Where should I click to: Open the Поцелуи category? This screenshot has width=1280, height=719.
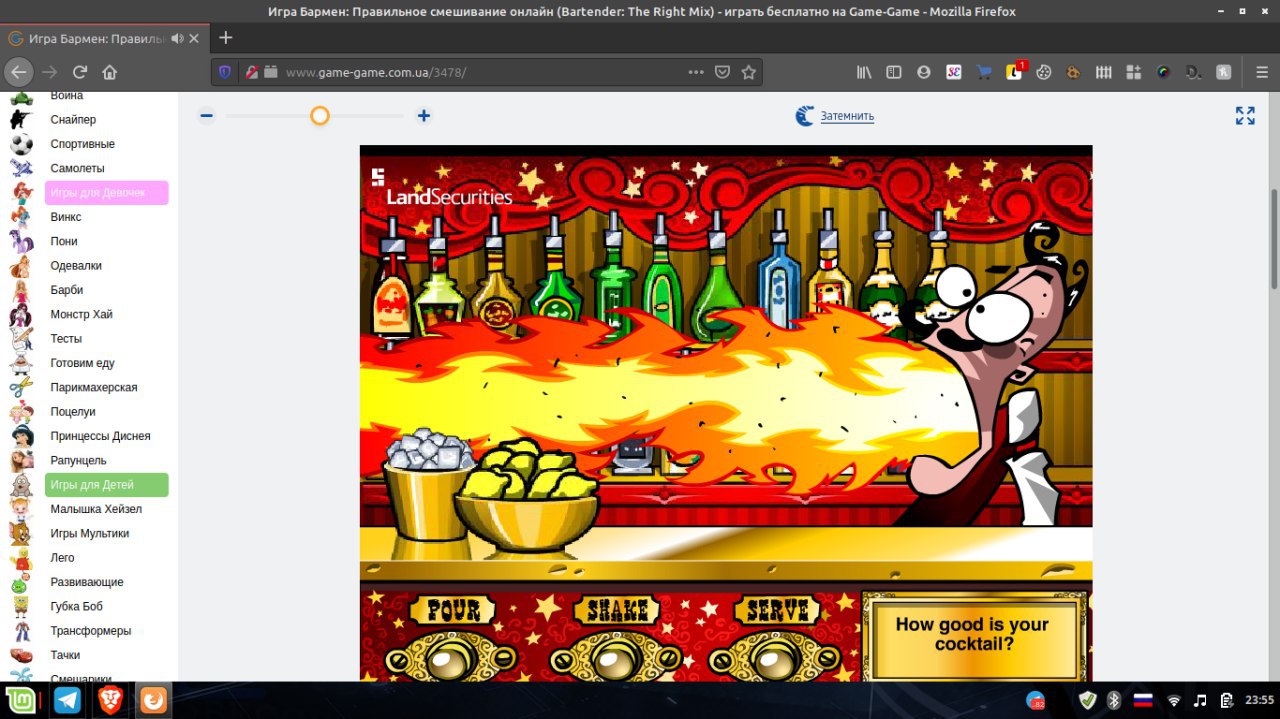(73, 412)
